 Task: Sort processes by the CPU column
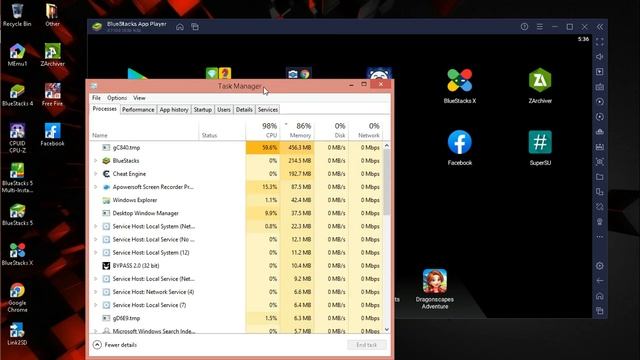point(263,130)
